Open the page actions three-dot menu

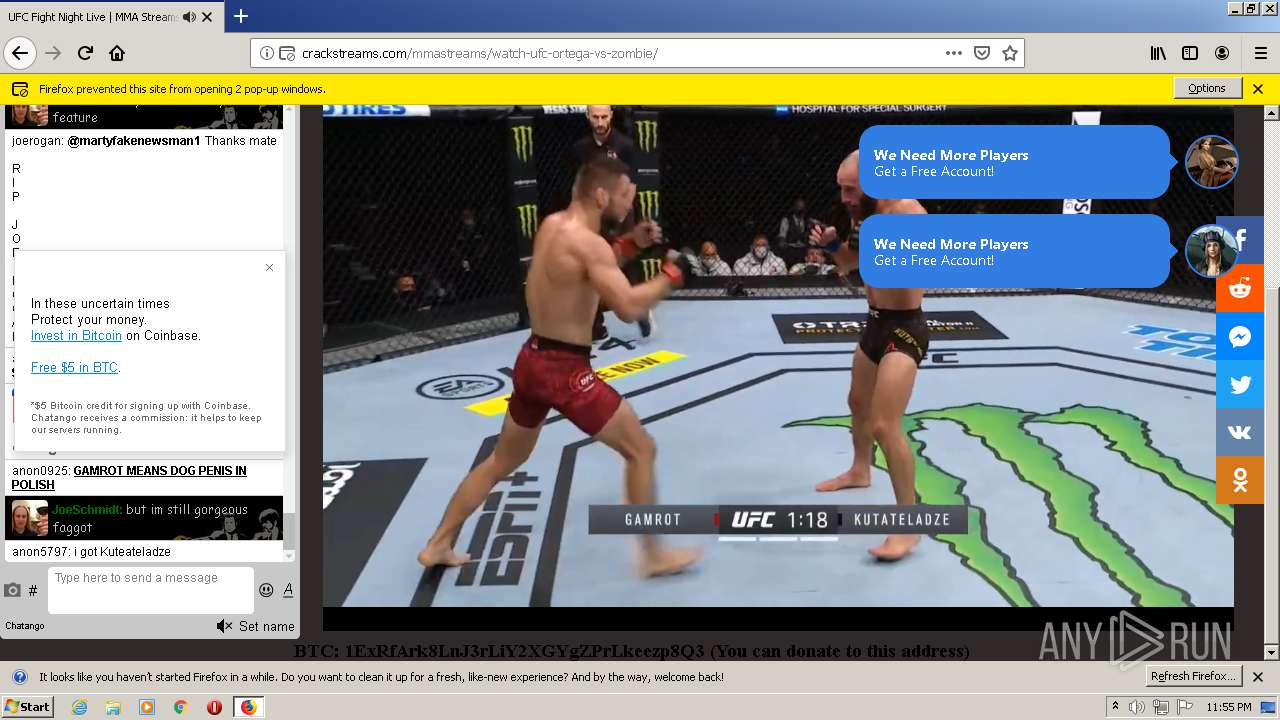(x=954, y=53)
